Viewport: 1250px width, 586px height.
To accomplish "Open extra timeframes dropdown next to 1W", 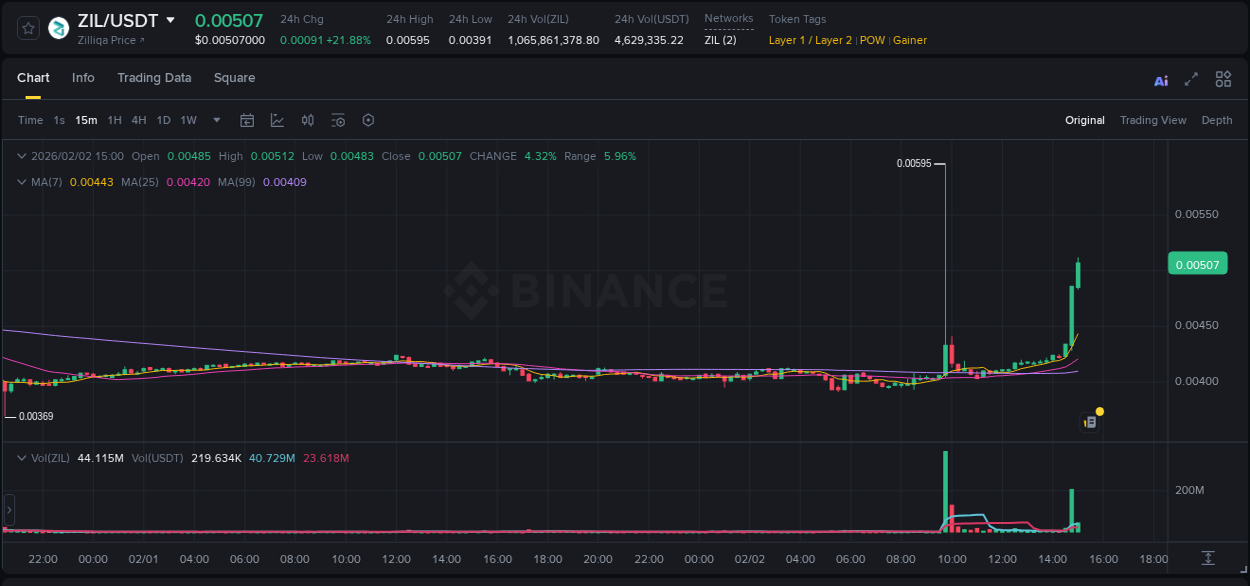I will click(x=215, y=119).
